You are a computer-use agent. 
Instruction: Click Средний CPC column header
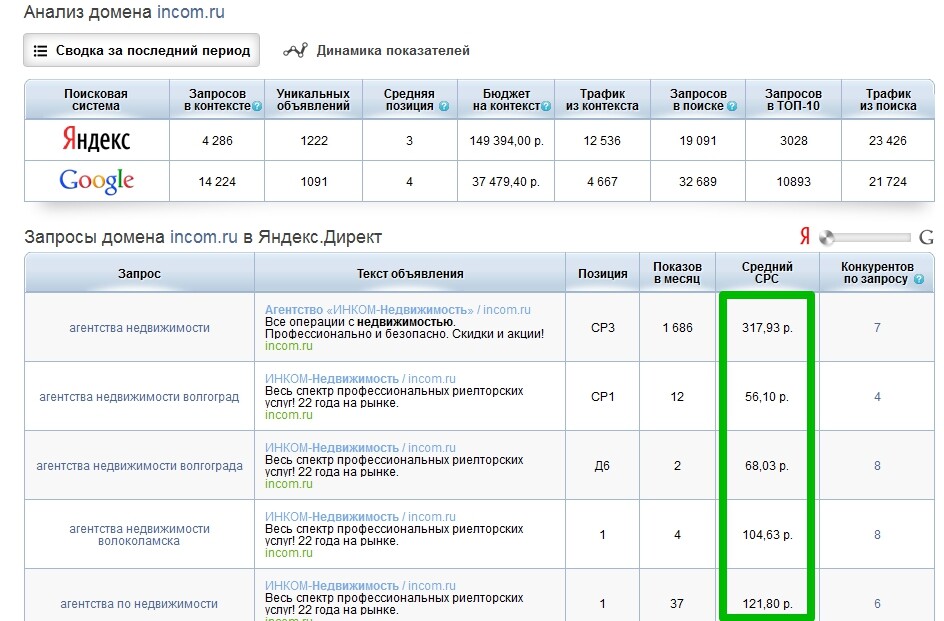(767, 273)
